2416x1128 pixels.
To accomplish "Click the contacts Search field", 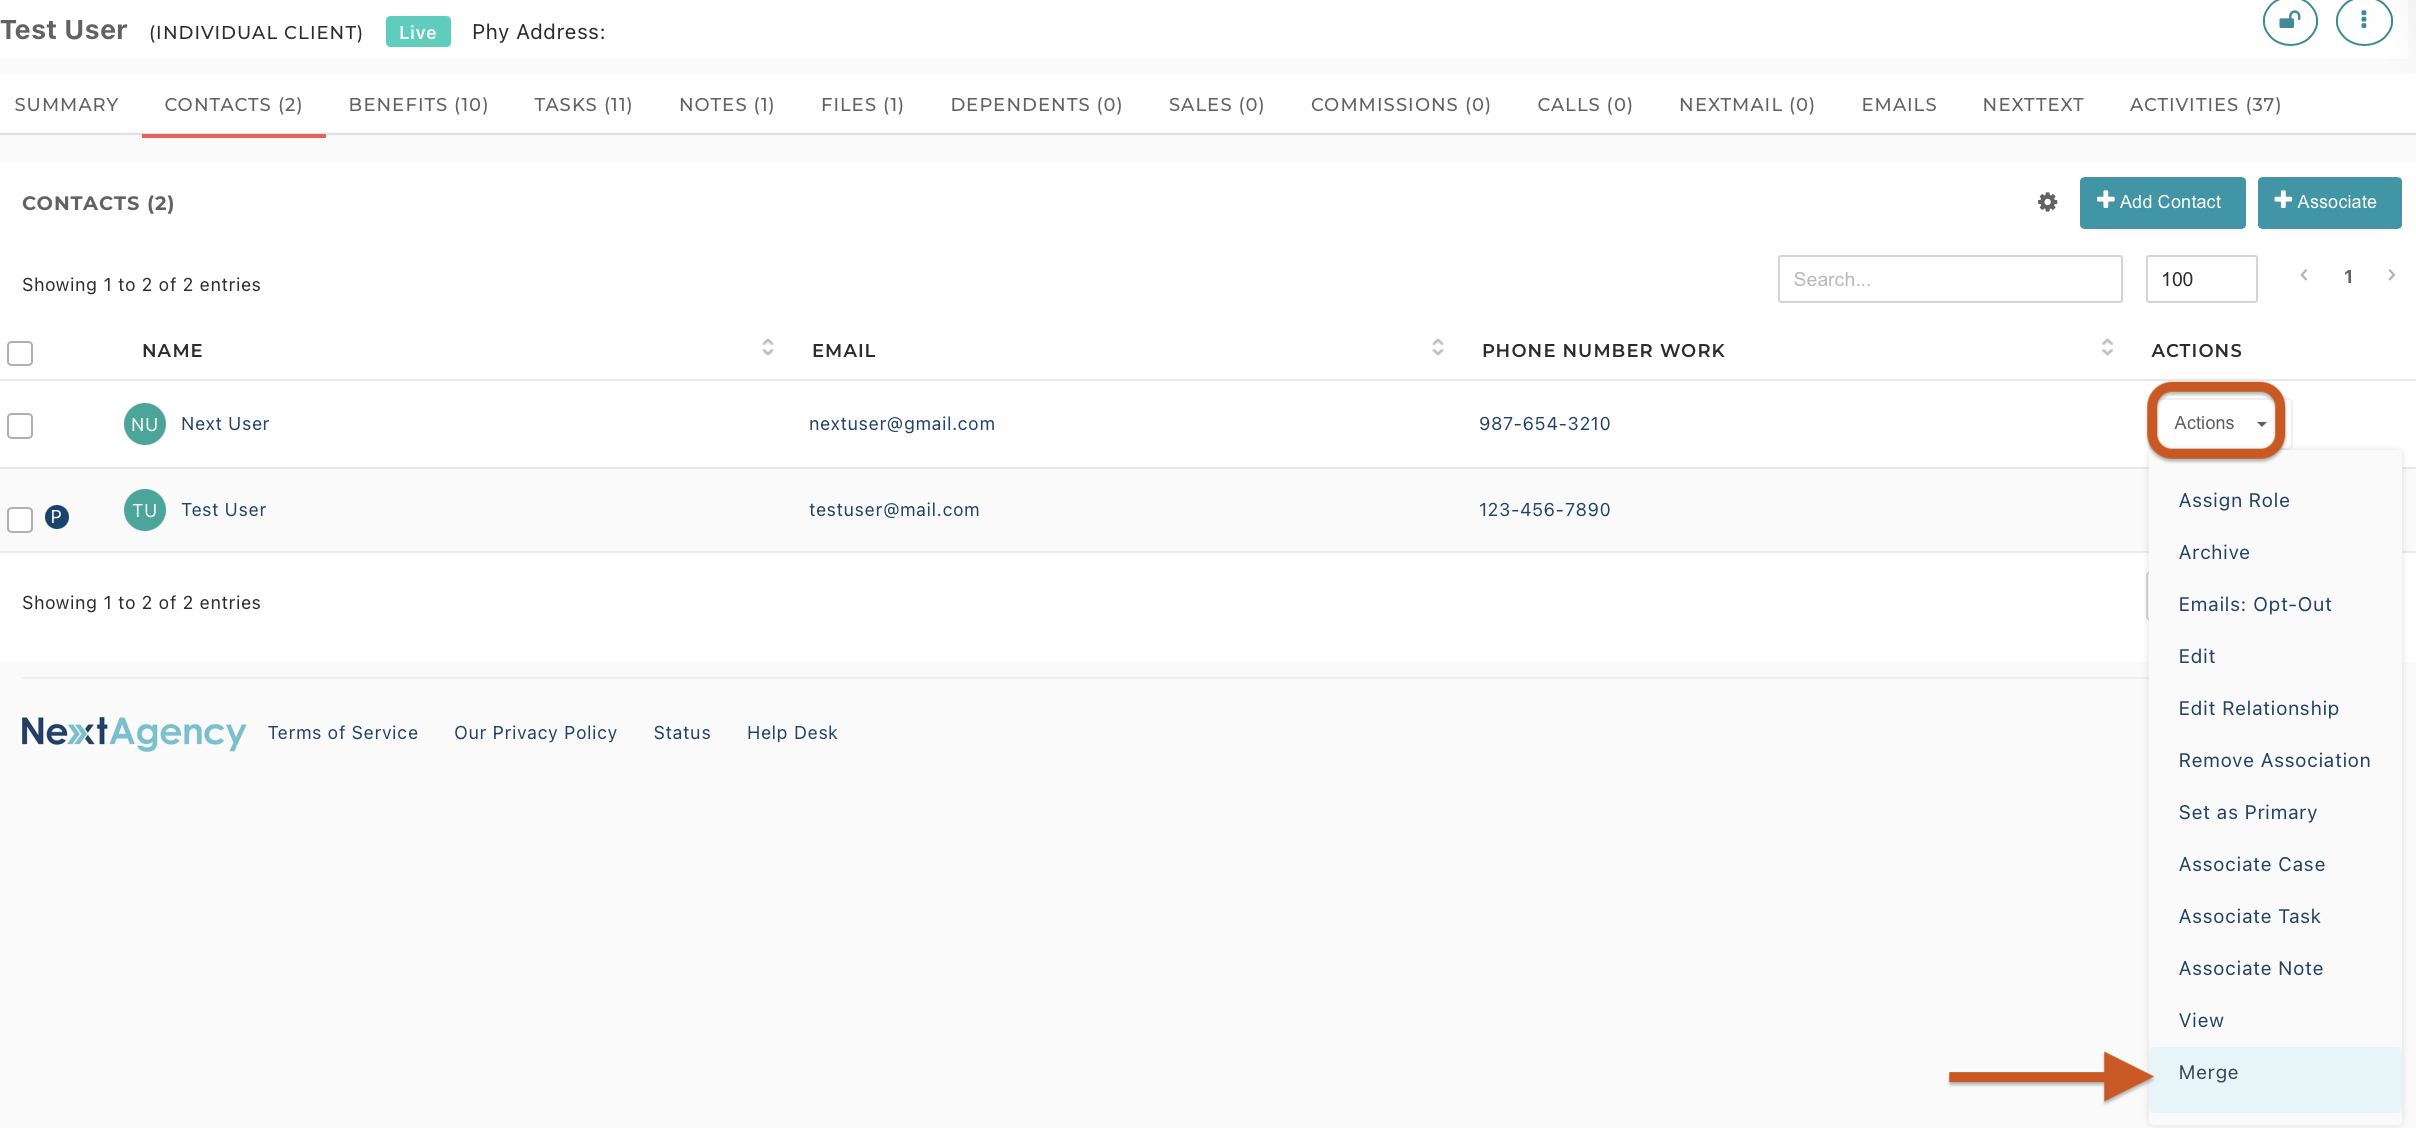I will tap(1949, 280).
